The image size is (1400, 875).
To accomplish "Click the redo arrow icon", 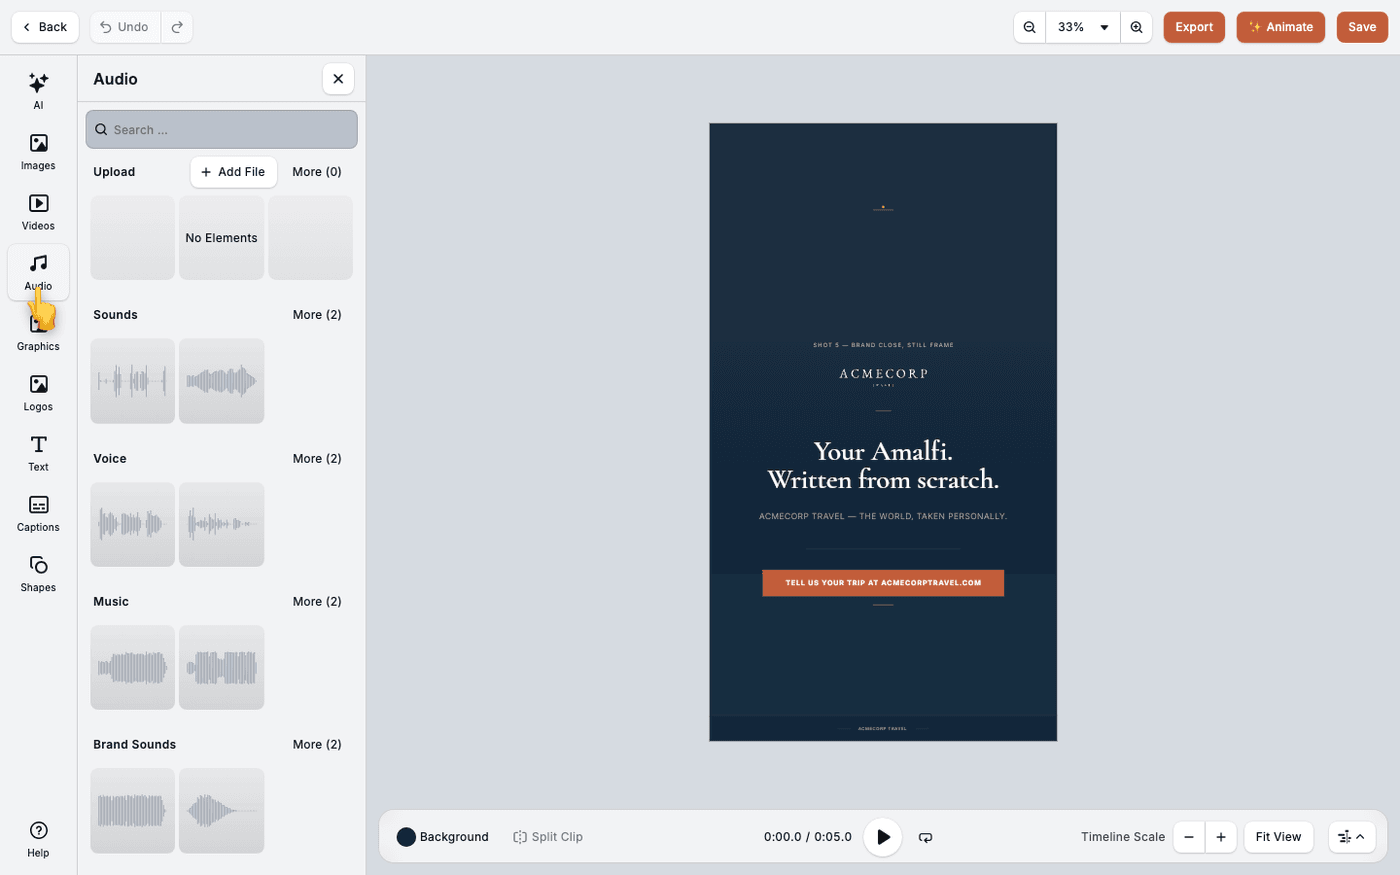I will (x=177, y=27).
